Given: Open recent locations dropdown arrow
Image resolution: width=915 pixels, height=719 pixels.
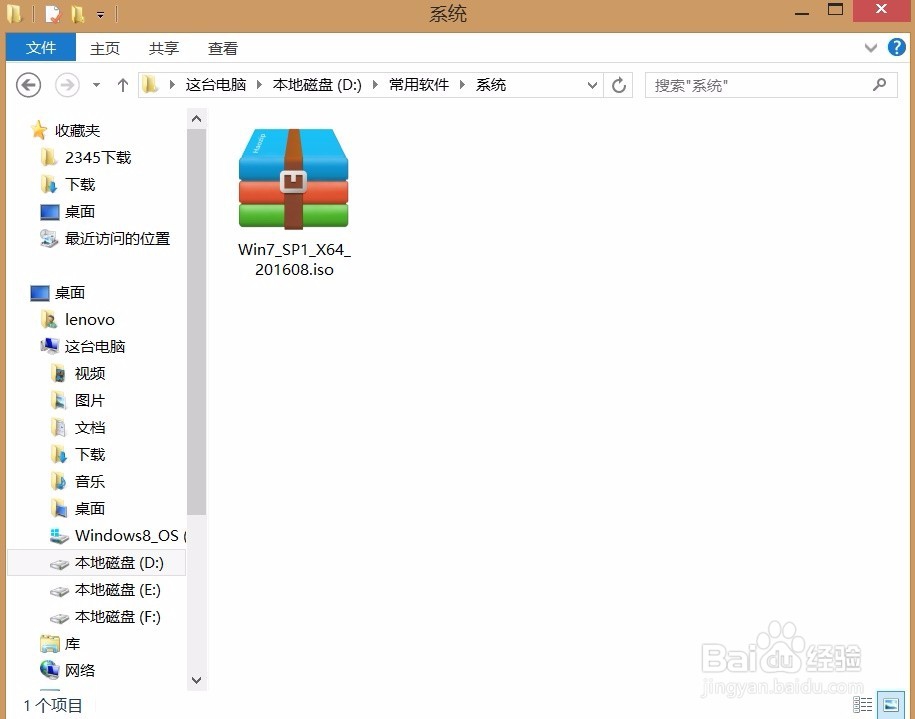Looking at the screenshot, I should (x=96, y=85).
